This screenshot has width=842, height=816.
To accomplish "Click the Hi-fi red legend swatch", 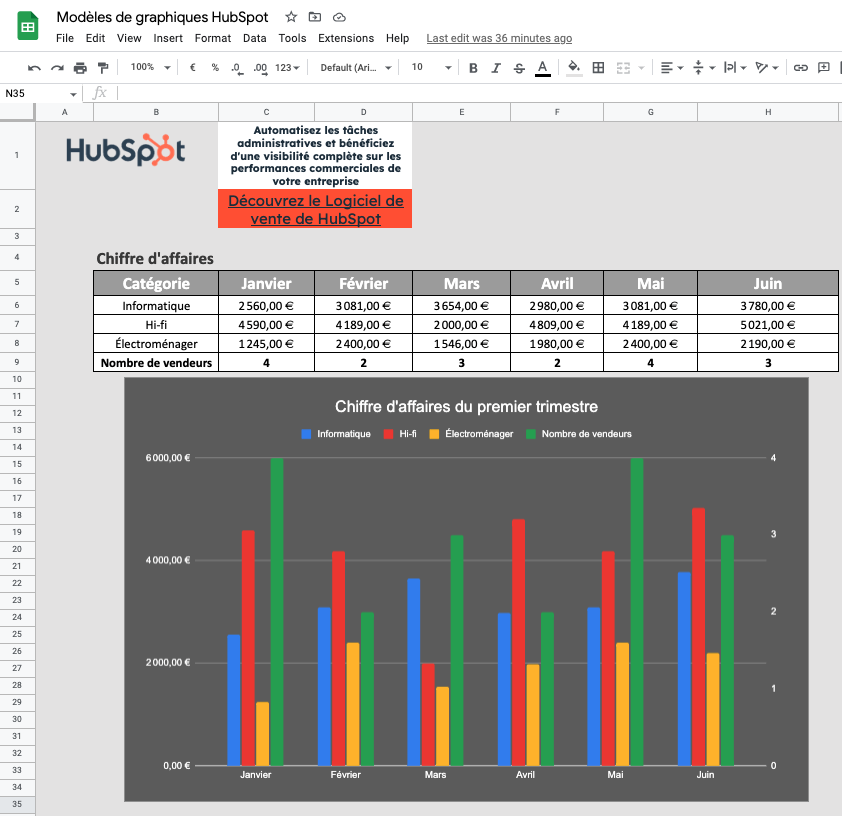I will click(388, 434).
